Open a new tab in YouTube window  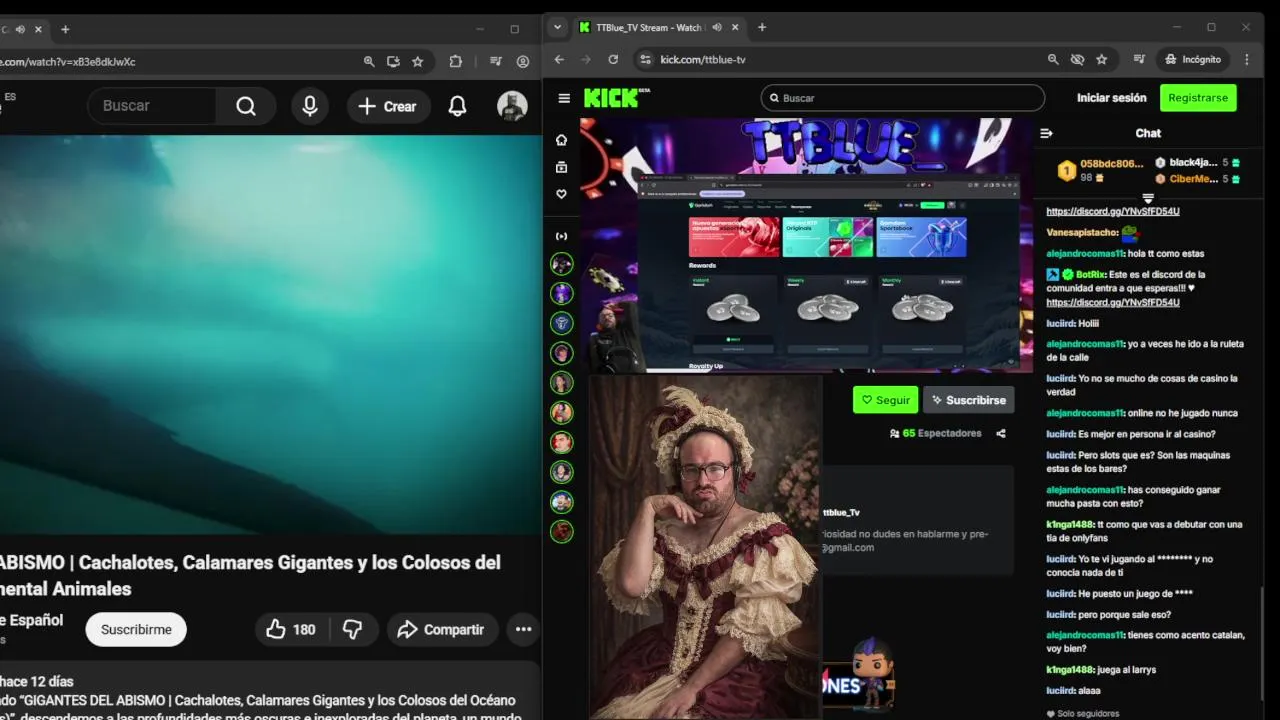[x=65, y=29]
